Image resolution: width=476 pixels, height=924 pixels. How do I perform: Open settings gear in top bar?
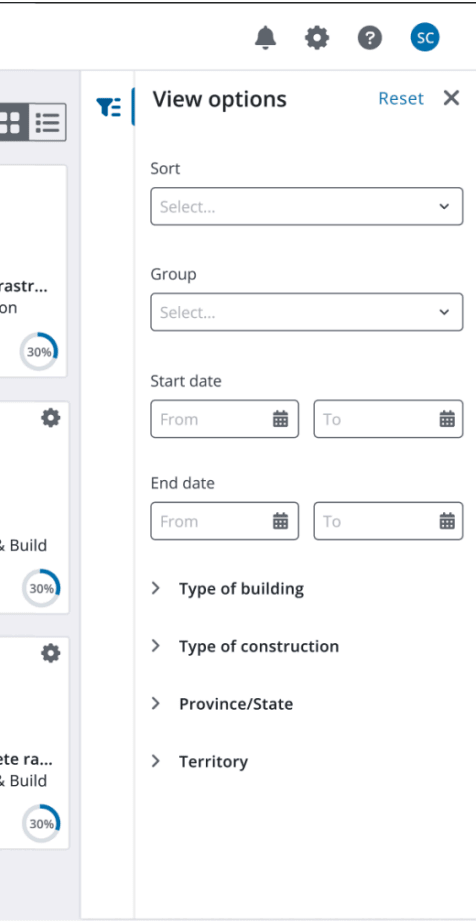point(317,39)
